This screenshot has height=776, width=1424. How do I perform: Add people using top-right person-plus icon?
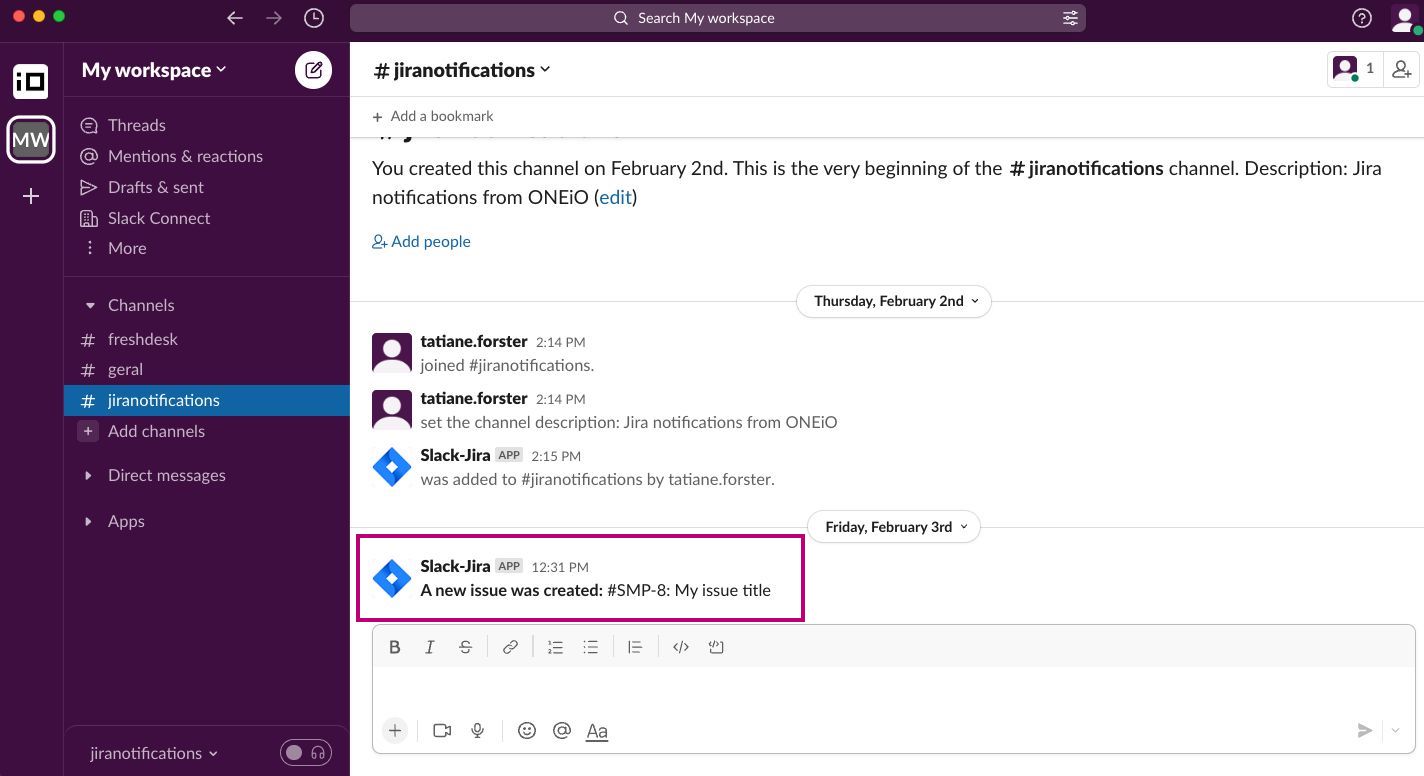(x=1402, y=69)
